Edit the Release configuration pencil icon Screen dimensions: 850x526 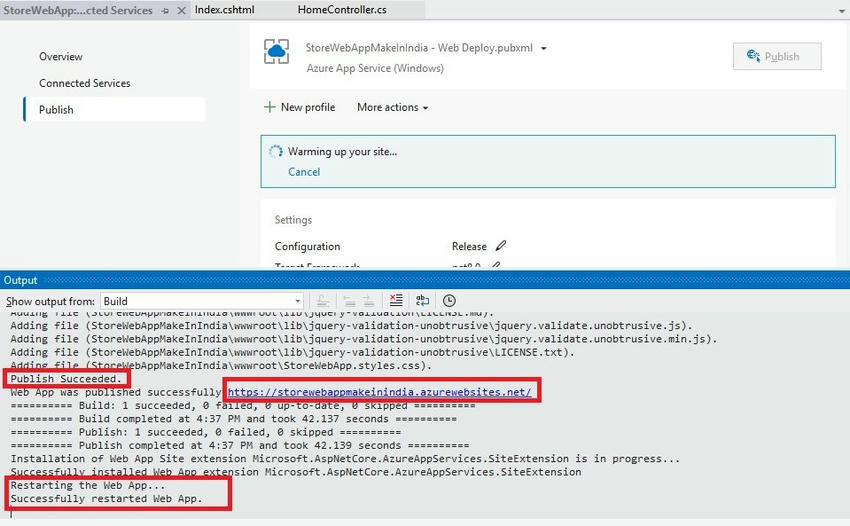pyautogui.click(x=501, y=246)
